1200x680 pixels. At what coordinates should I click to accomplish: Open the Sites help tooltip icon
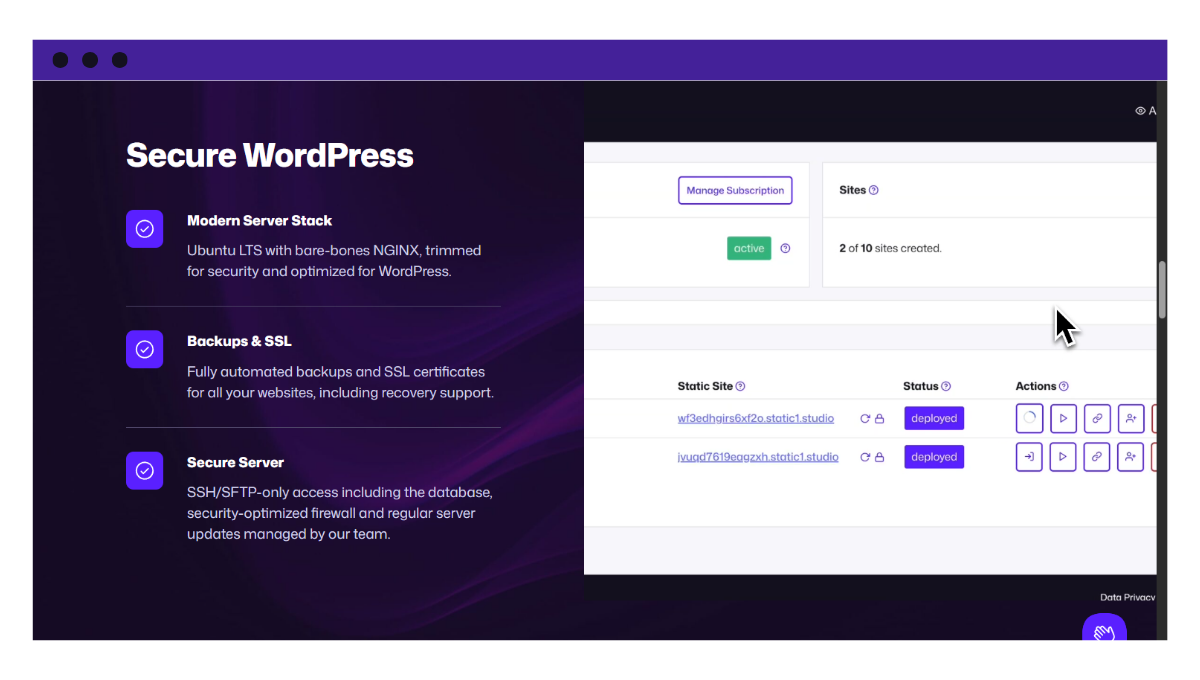point(875,189)
